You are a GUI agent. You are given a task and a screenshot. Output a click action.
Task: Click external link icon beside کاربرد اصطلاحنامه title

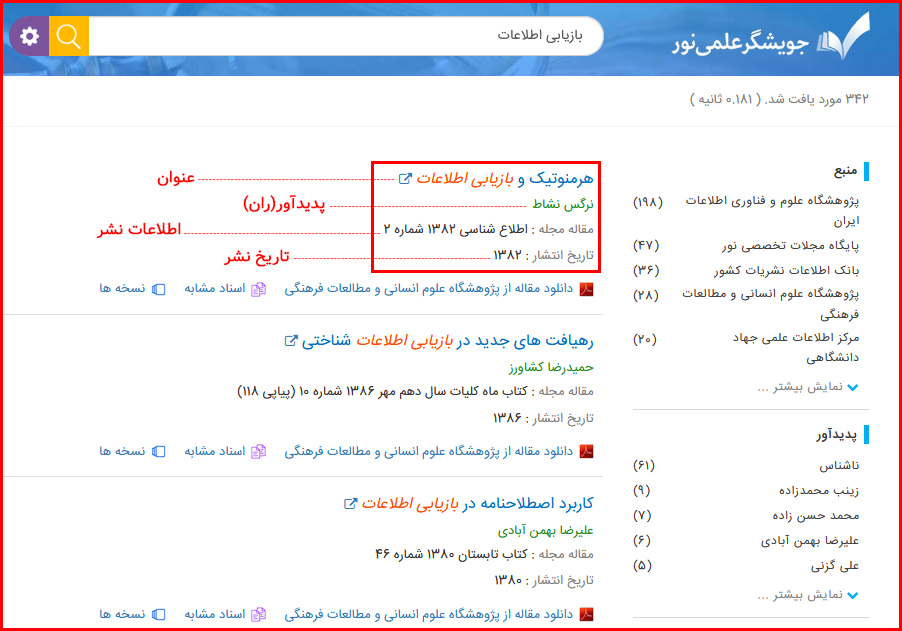point(350,503)
